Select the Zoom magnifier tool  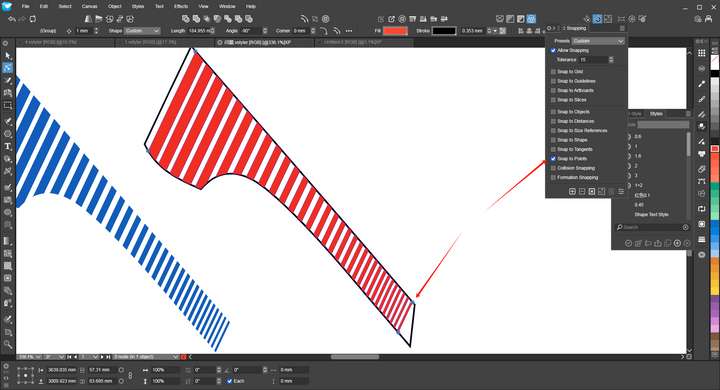[7, 344]
